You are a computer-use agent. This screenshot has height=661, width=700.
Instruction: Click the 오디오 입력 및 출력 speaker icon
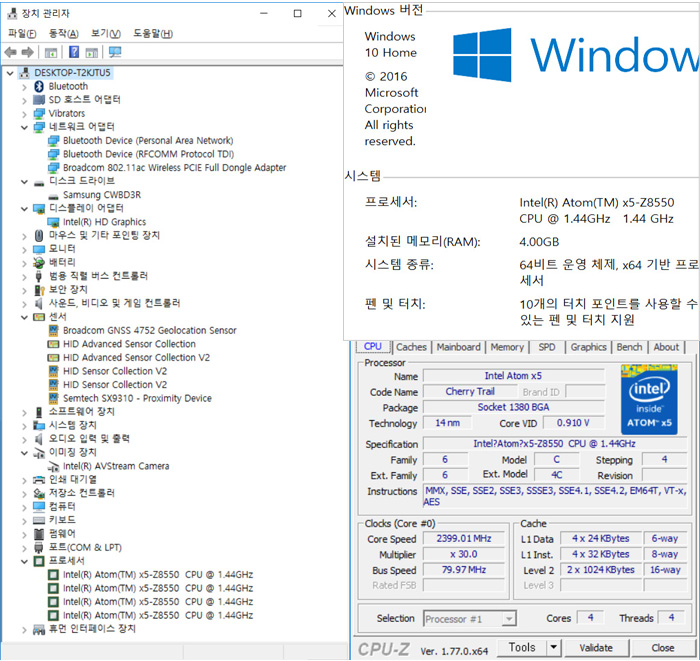[x=39, y=439]
